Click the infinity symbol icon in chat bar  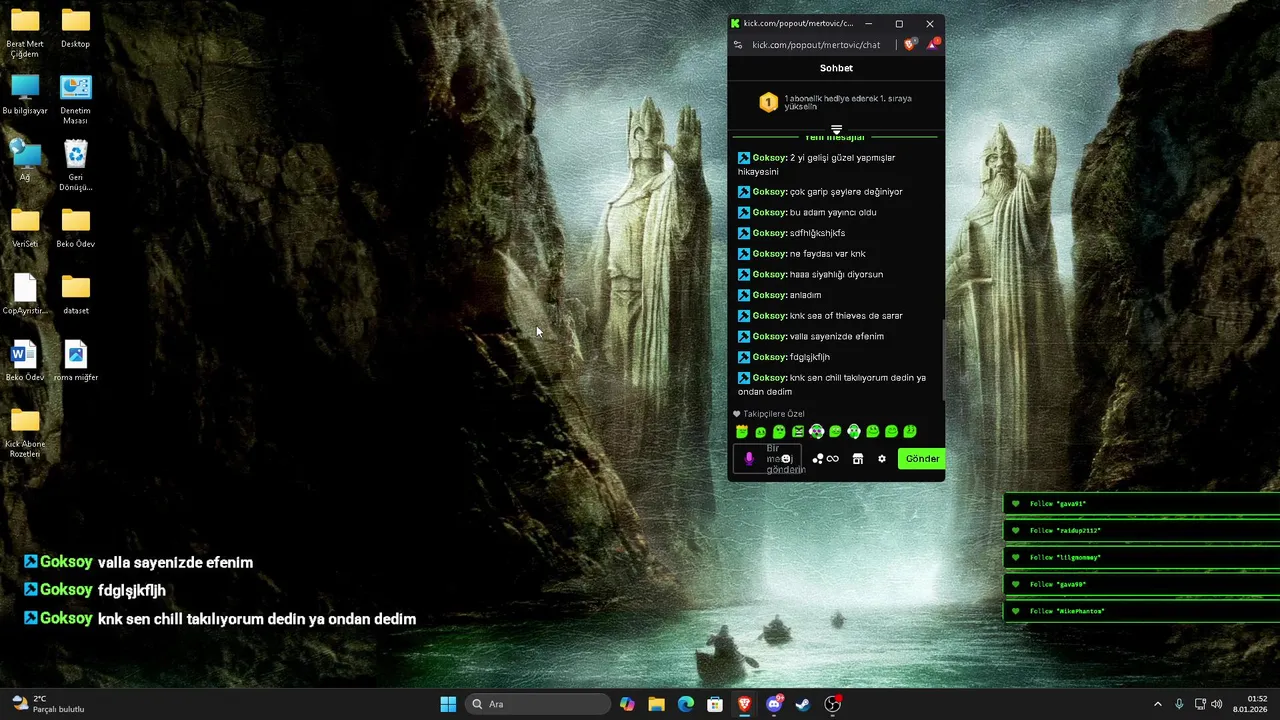833,459
